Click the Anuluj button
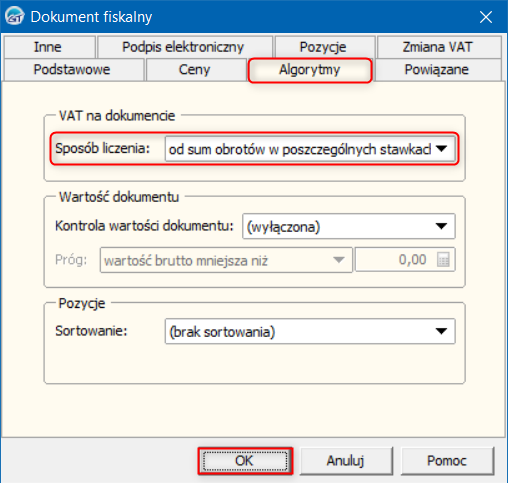 (x=346, y=461)
